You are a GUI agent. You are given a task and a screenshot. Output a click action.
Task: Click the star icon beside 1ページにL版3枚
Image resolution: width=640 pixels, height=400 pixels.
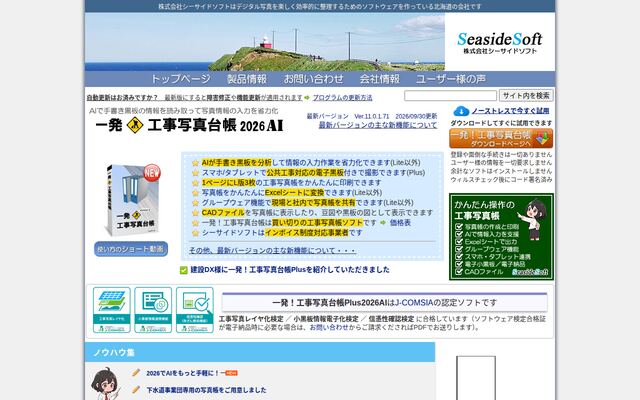tap(195, 183)
